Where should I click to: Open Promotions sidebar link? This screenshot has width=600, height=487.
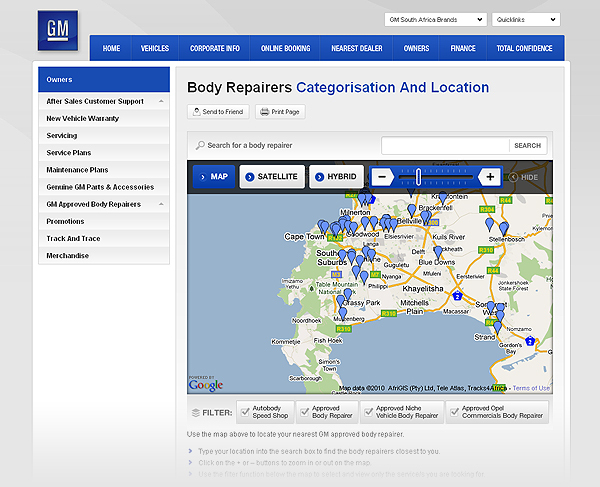(x=104, y=222)
